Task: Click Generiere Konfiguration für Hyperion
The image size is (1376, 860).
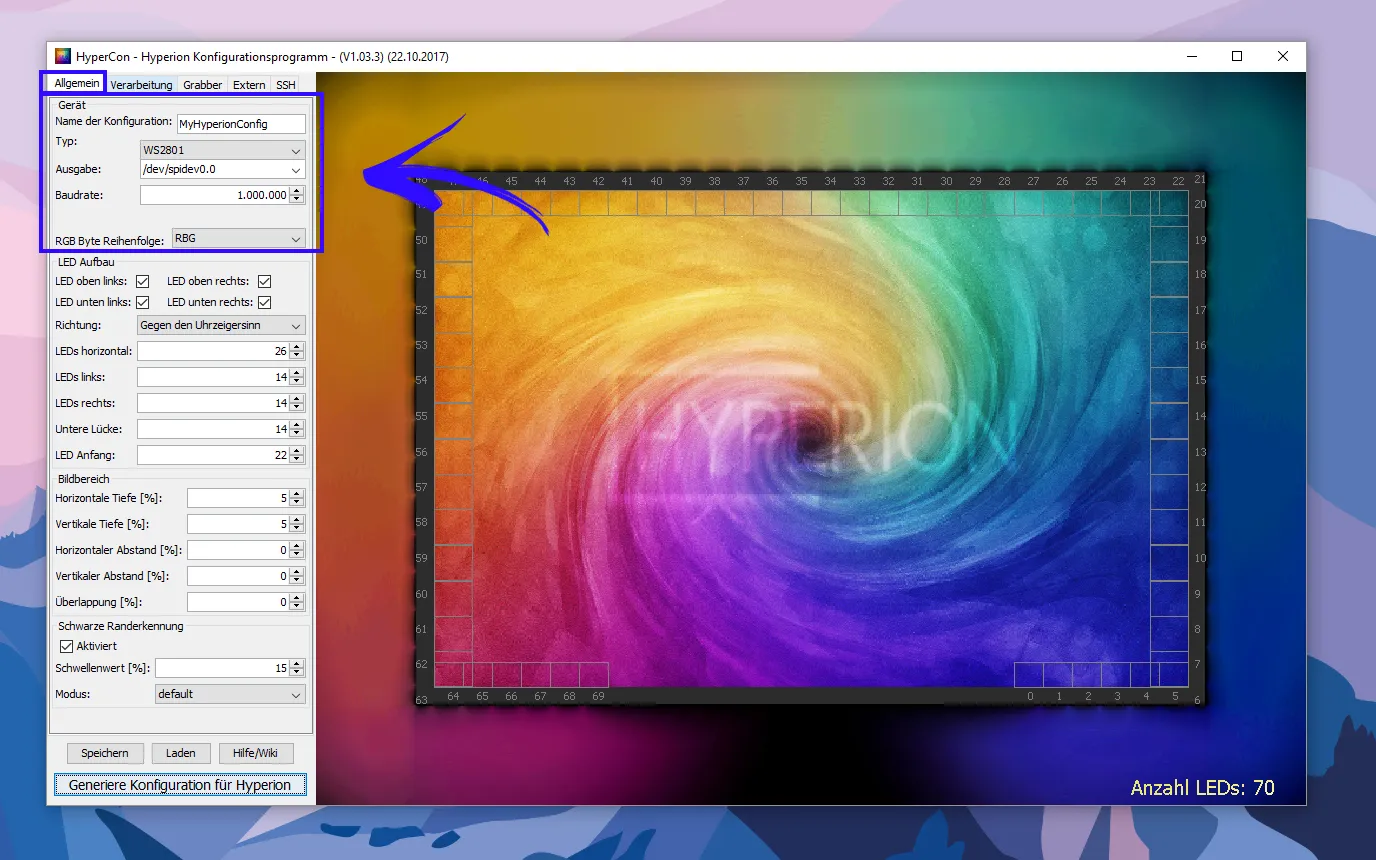Action: [180, 785]
